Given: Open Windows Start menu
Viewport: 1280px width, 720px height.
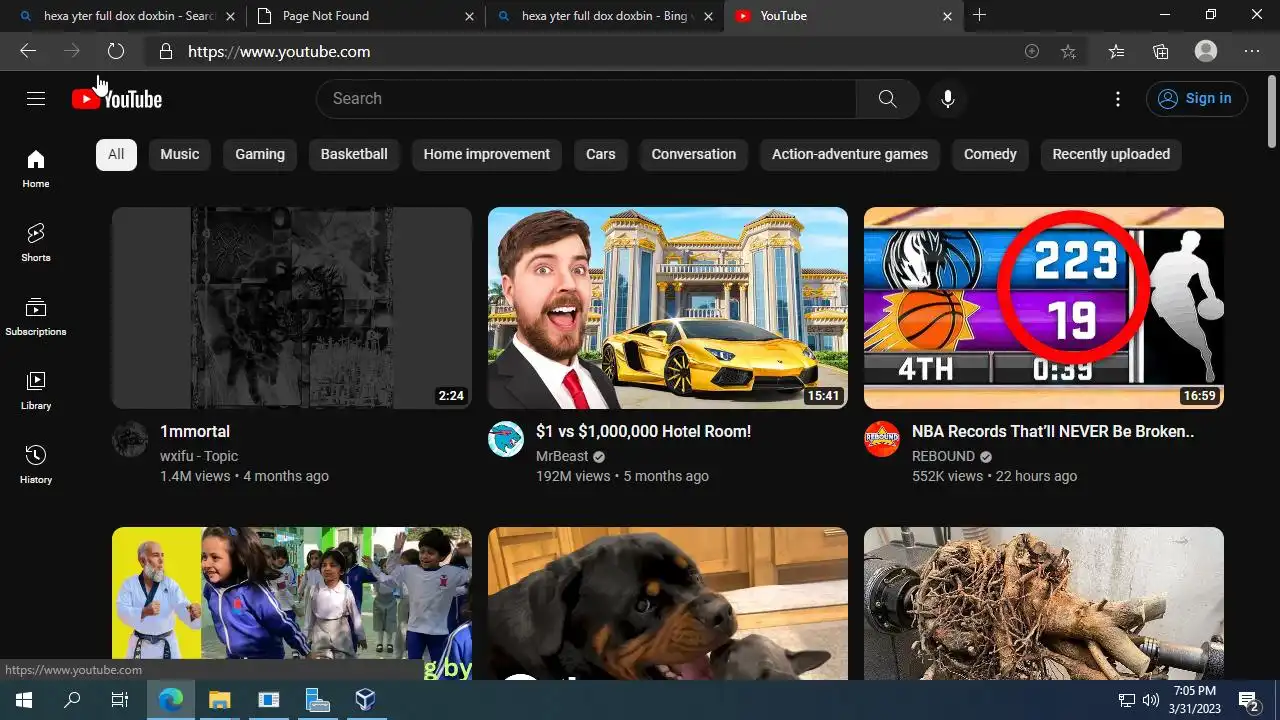Looking at the screenshot, I should pos(24,700).
